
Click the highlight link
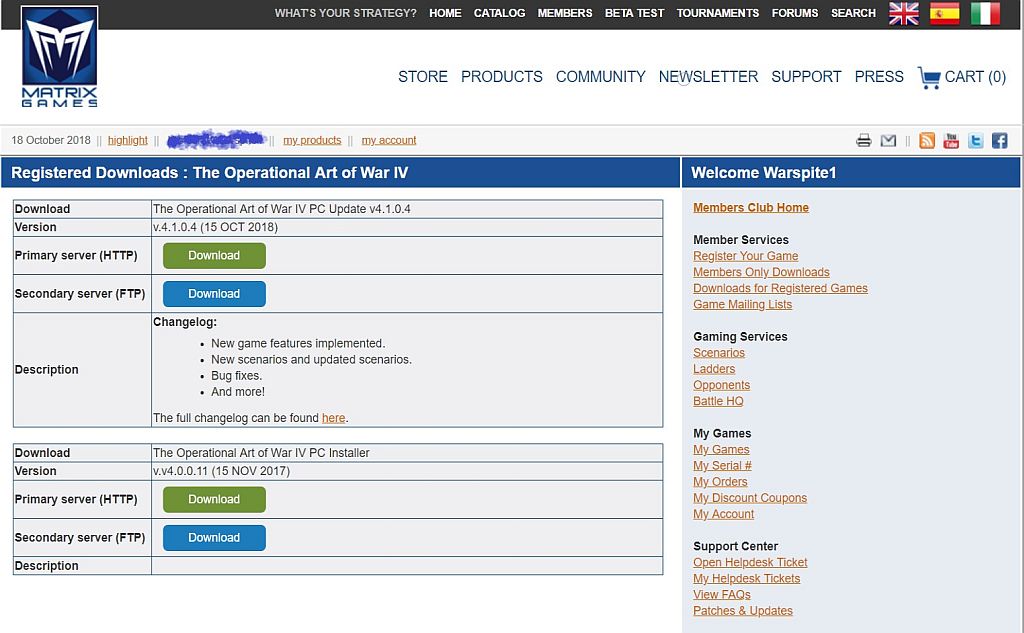pos(128,140)
